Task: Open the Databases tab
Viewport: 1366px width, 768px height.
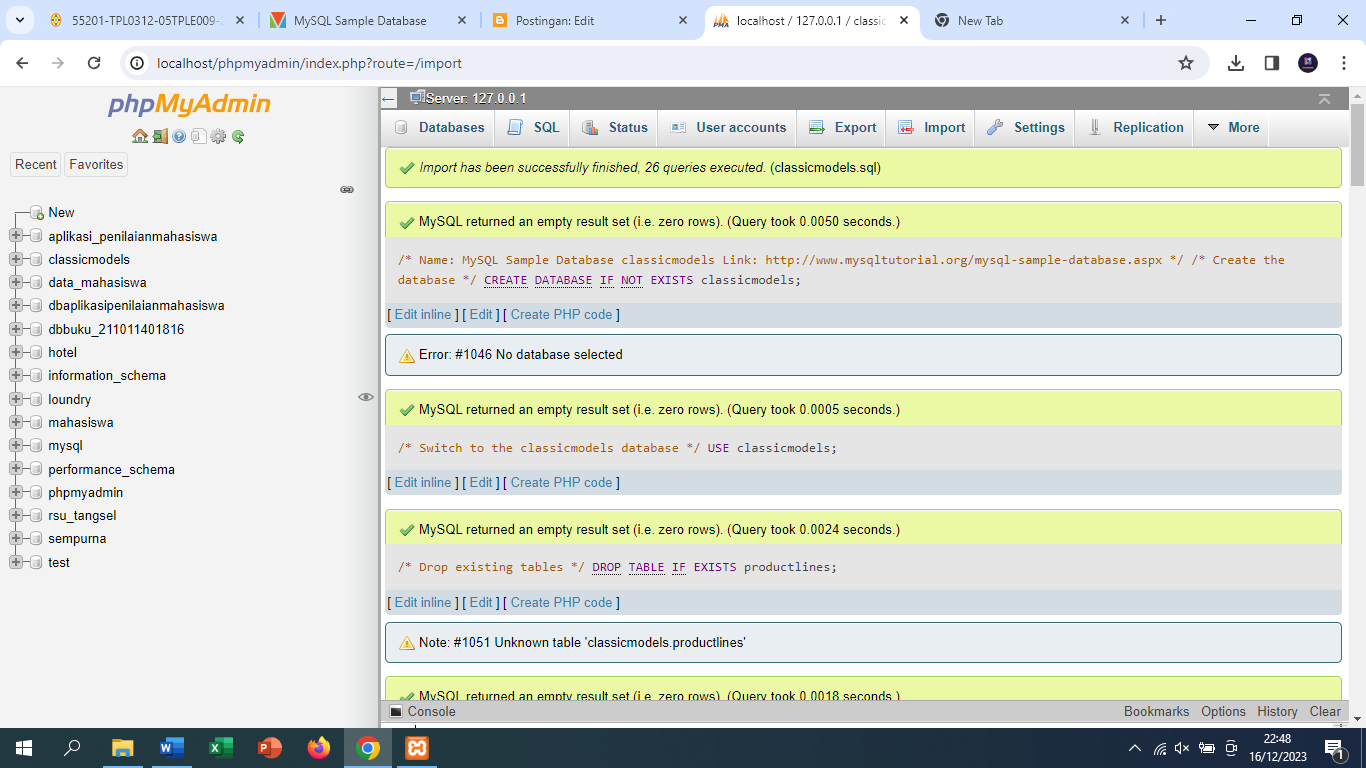Action: click(x=439, y=127)
